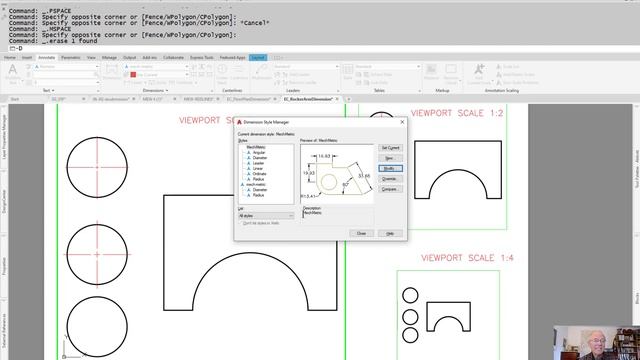Click the dimension style preview image
This screenshot has width=640, height=360.
[337, 173]
